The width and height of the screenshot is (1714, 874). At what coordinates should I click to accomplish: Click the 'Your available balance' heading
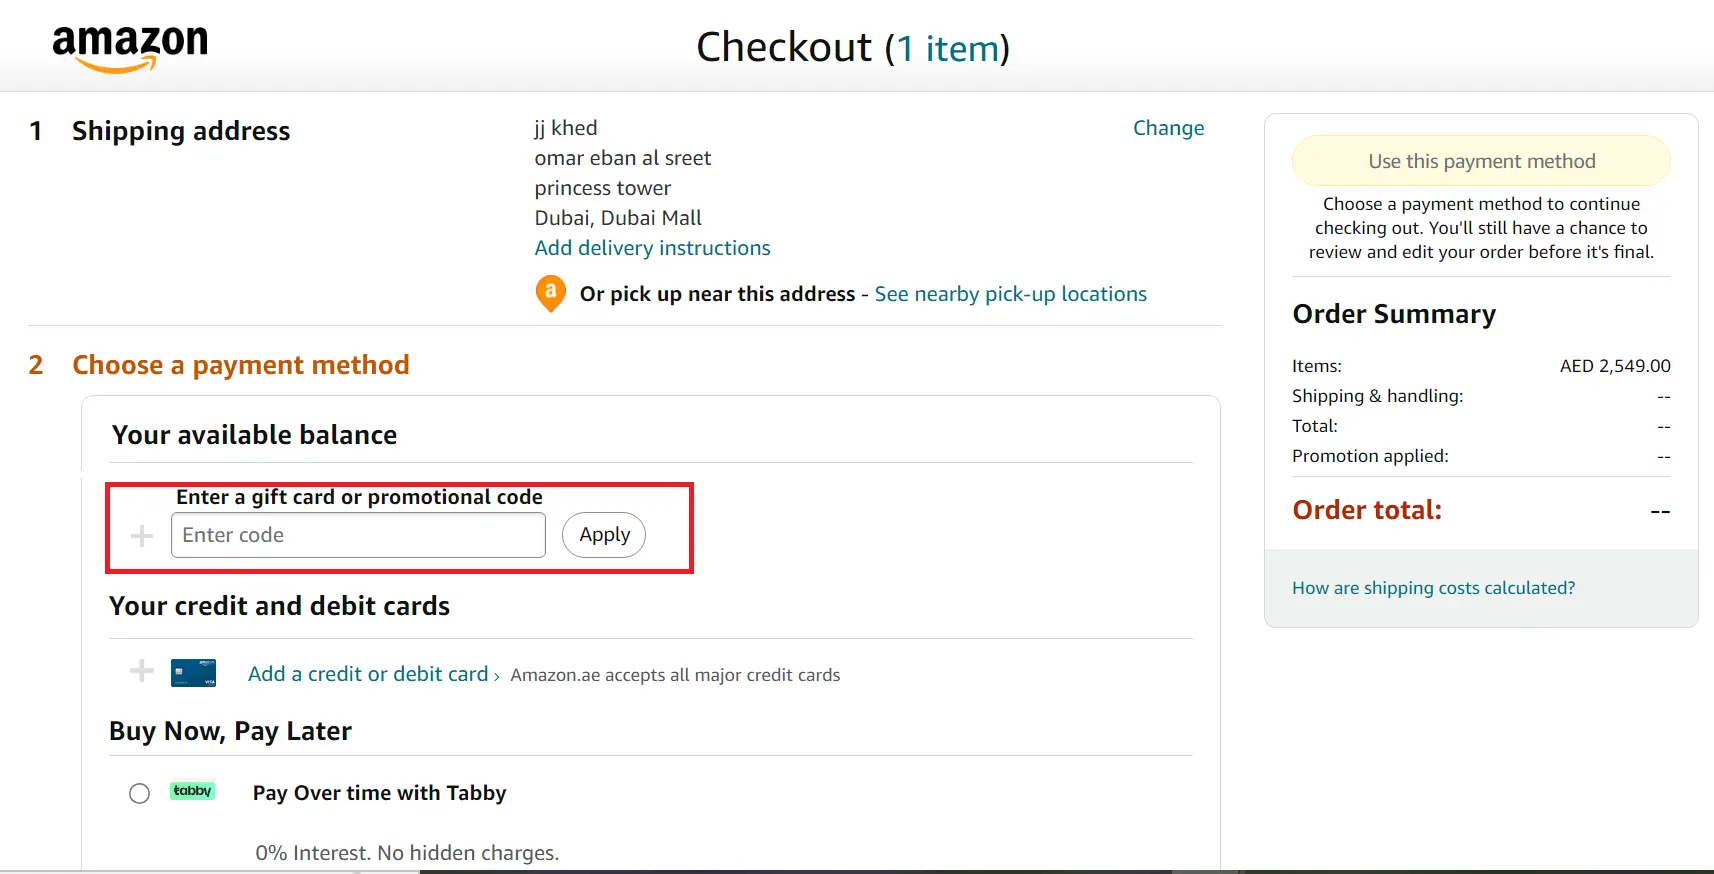[x=254, y=435]
